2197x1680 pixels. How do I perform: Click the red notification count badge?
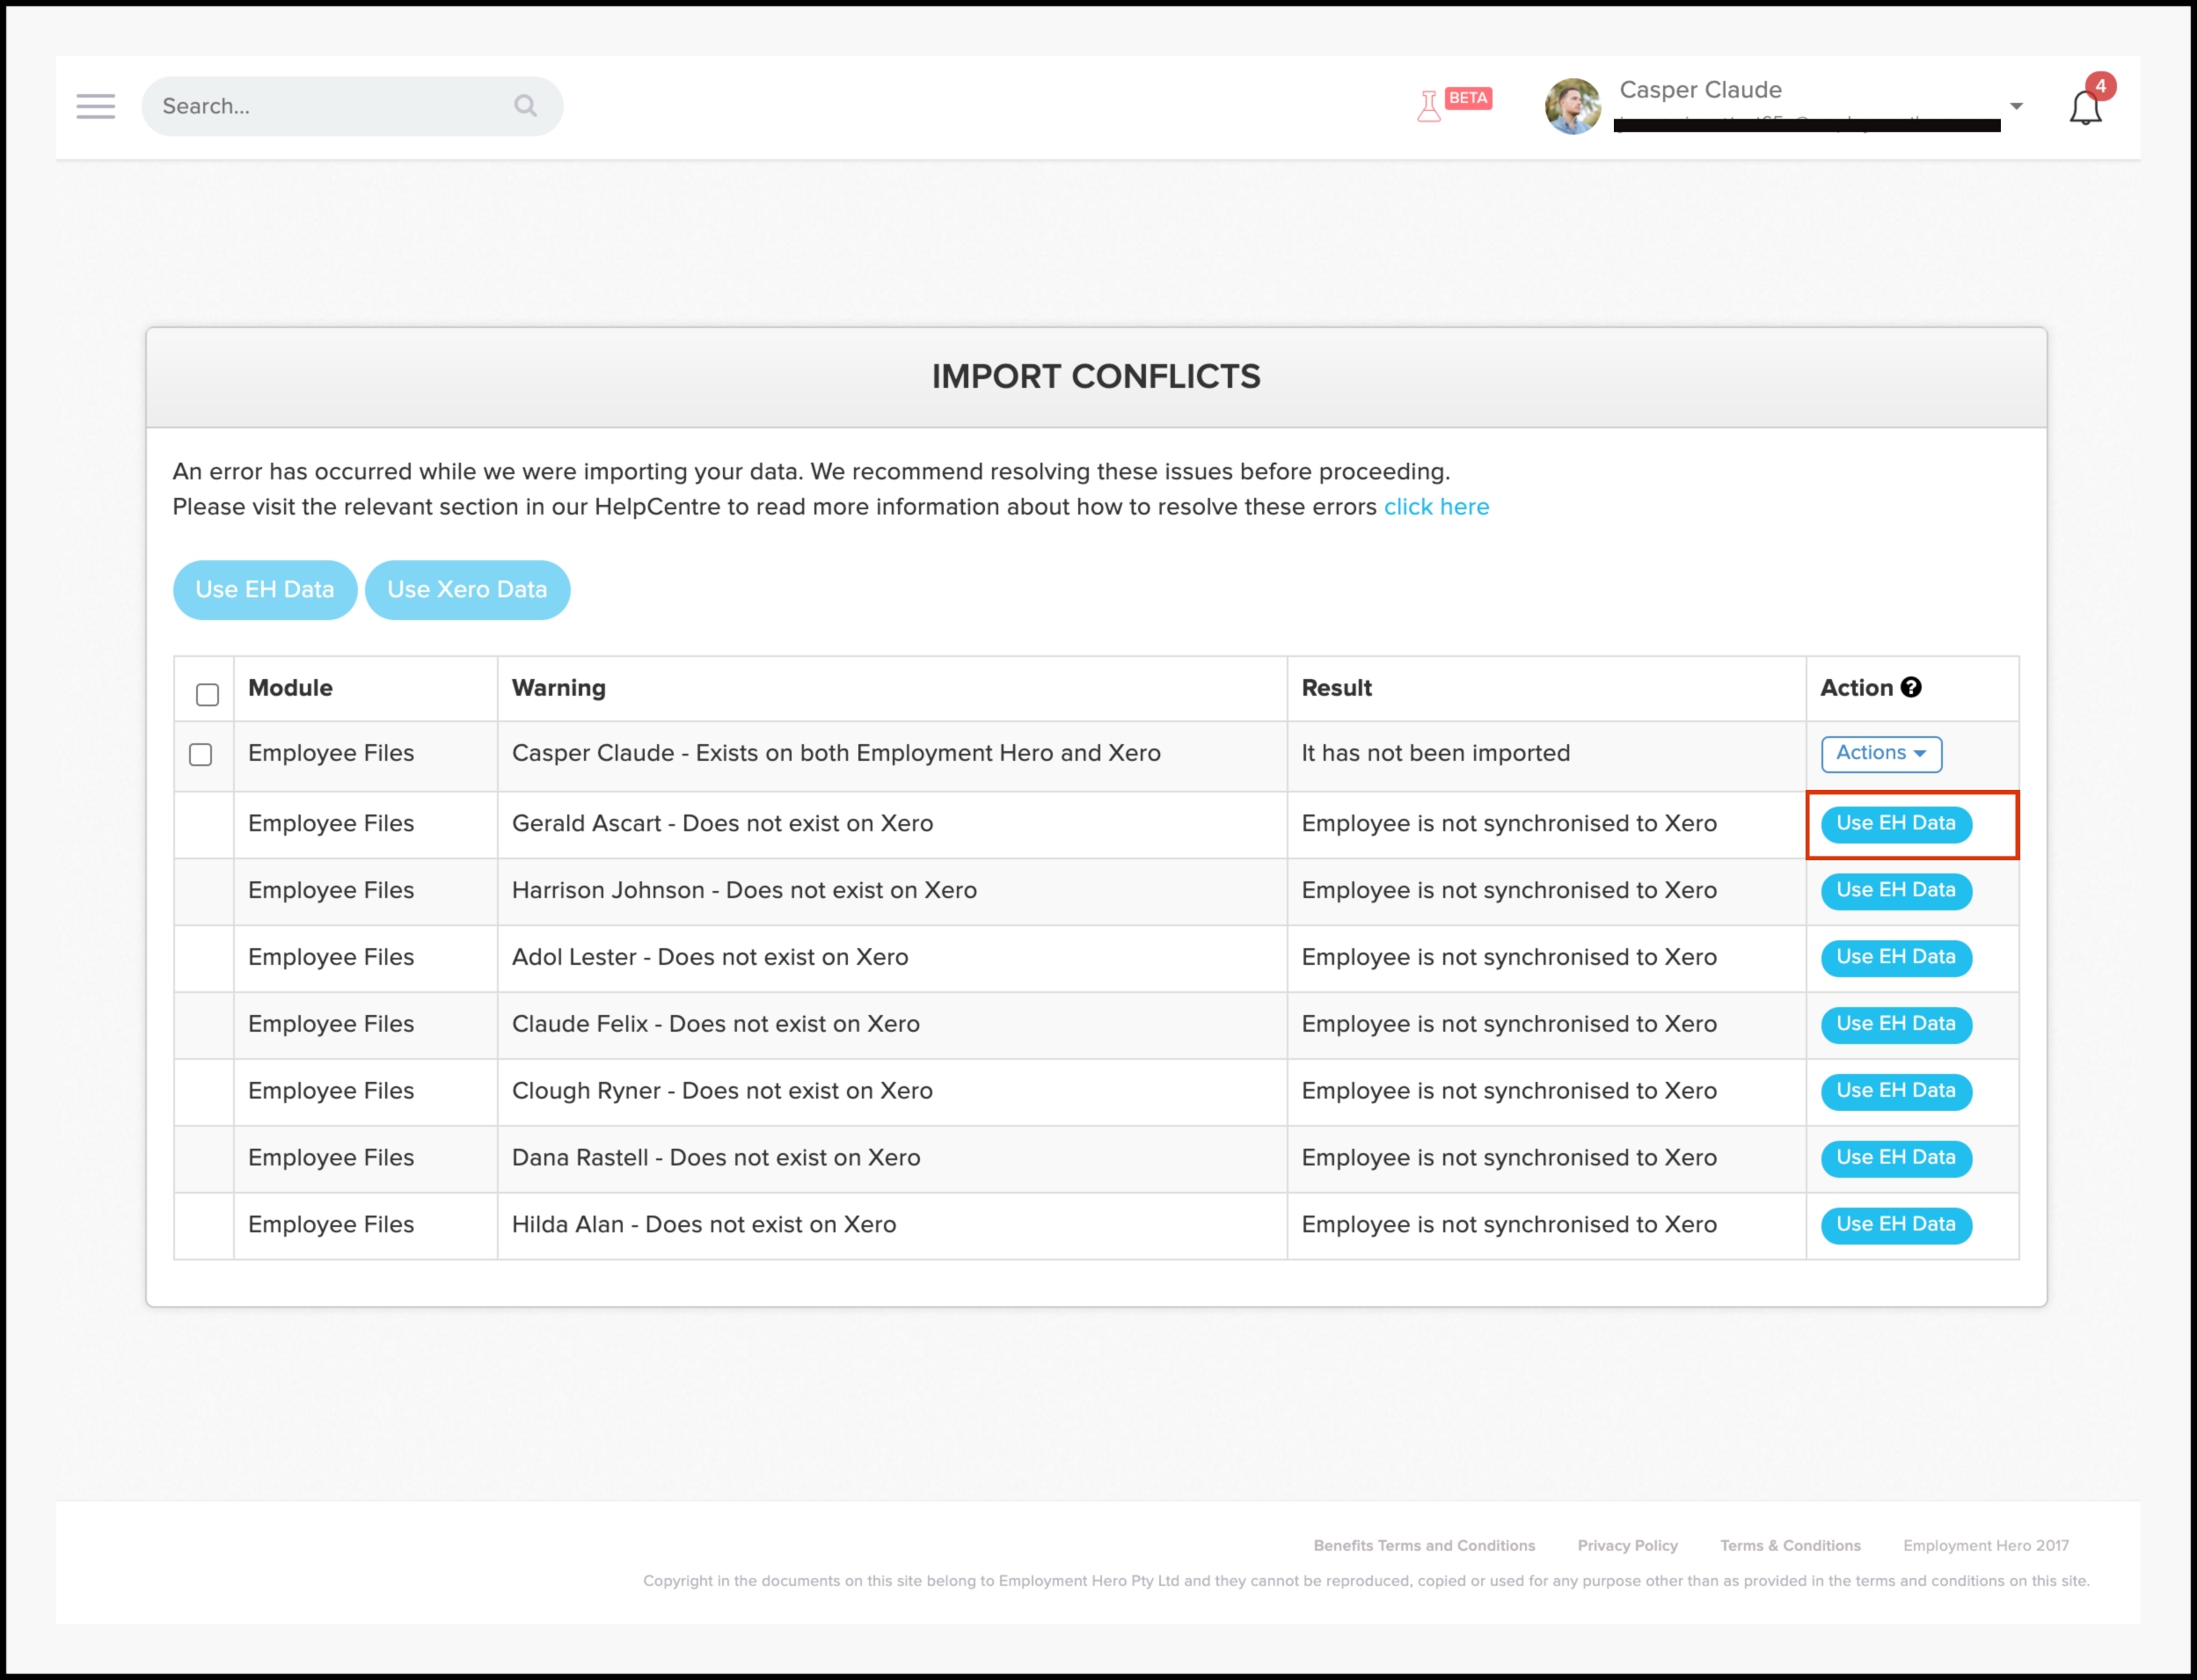(2100, 86)
